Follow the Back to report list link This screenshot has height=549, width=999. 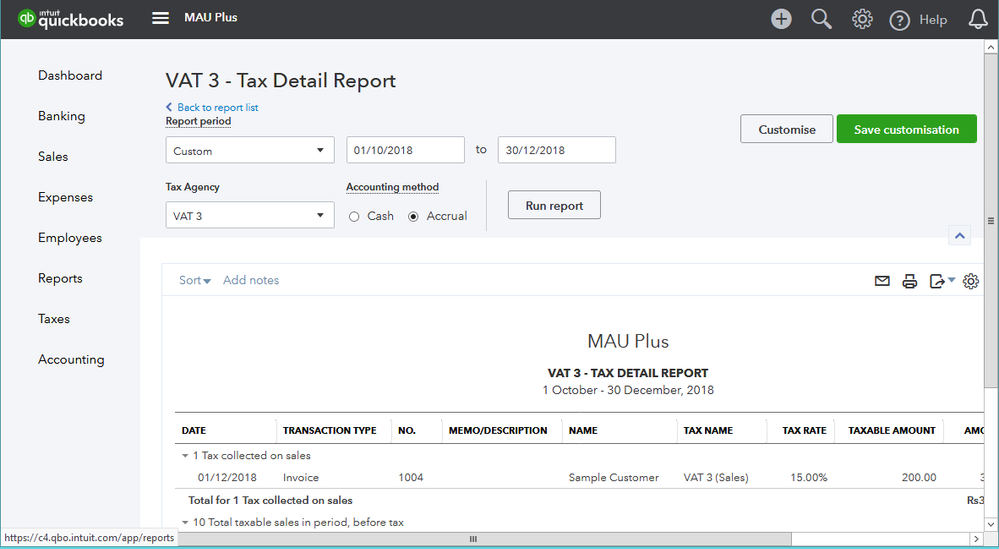pyautogui.click(x=212, y=107)
